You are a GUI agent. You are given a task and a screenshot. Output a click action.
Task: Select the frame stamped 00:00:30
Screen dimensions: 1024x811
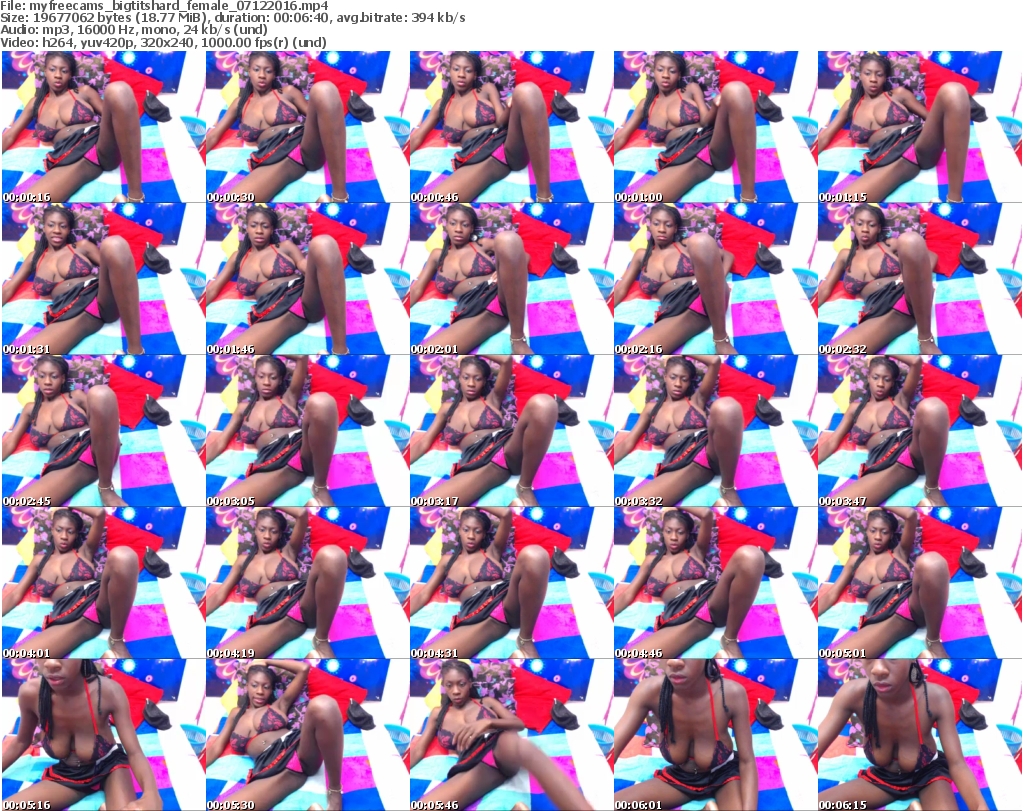coord(307,127)
